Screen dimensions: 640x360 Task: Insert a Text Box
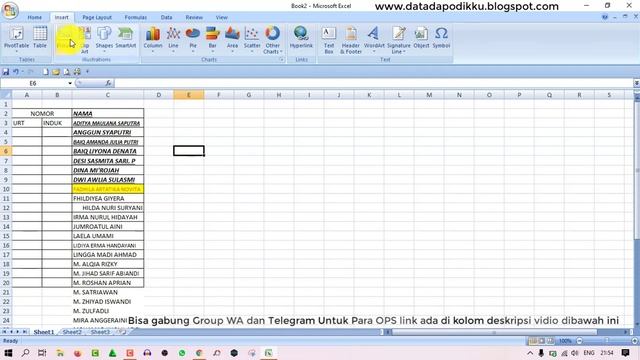coord(329,39)
